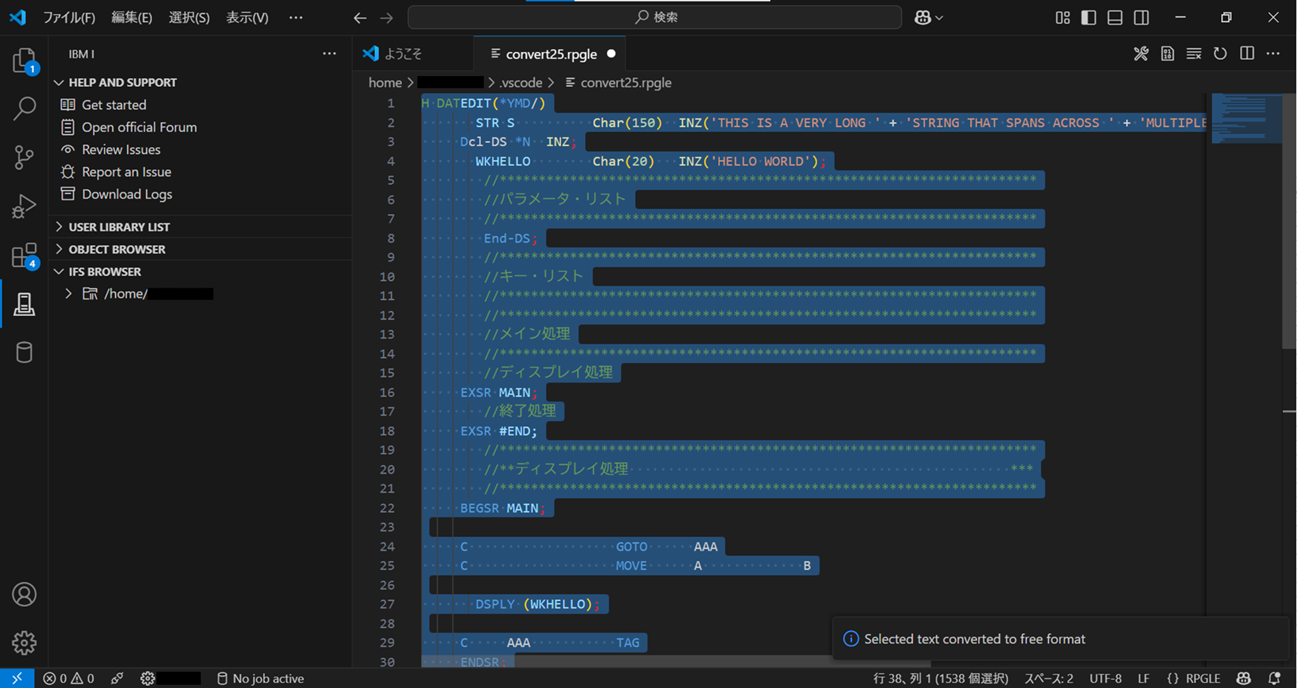
Task: Open the Copilot dropdown arrow in title bar
Action: (939, 18)
